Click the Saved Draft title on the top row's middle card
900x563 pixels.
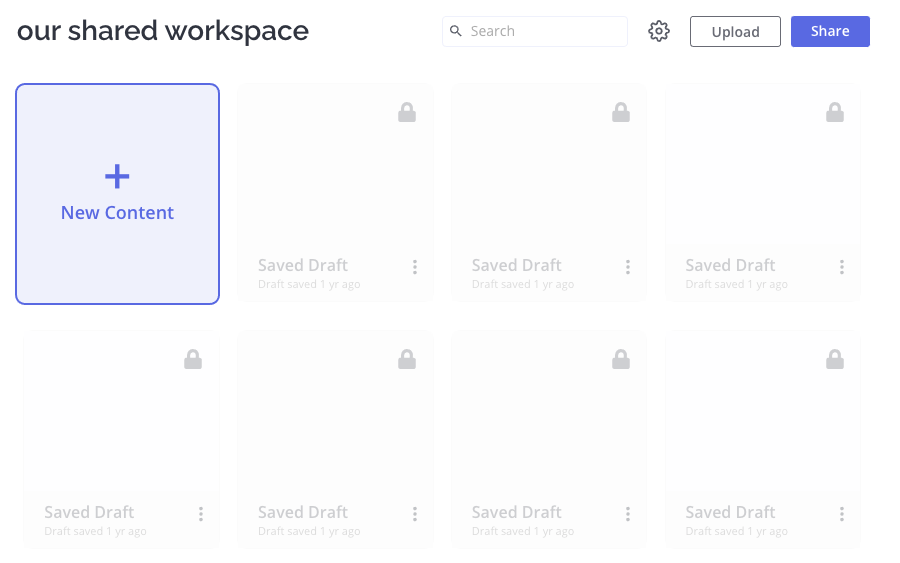click(516, 265)
